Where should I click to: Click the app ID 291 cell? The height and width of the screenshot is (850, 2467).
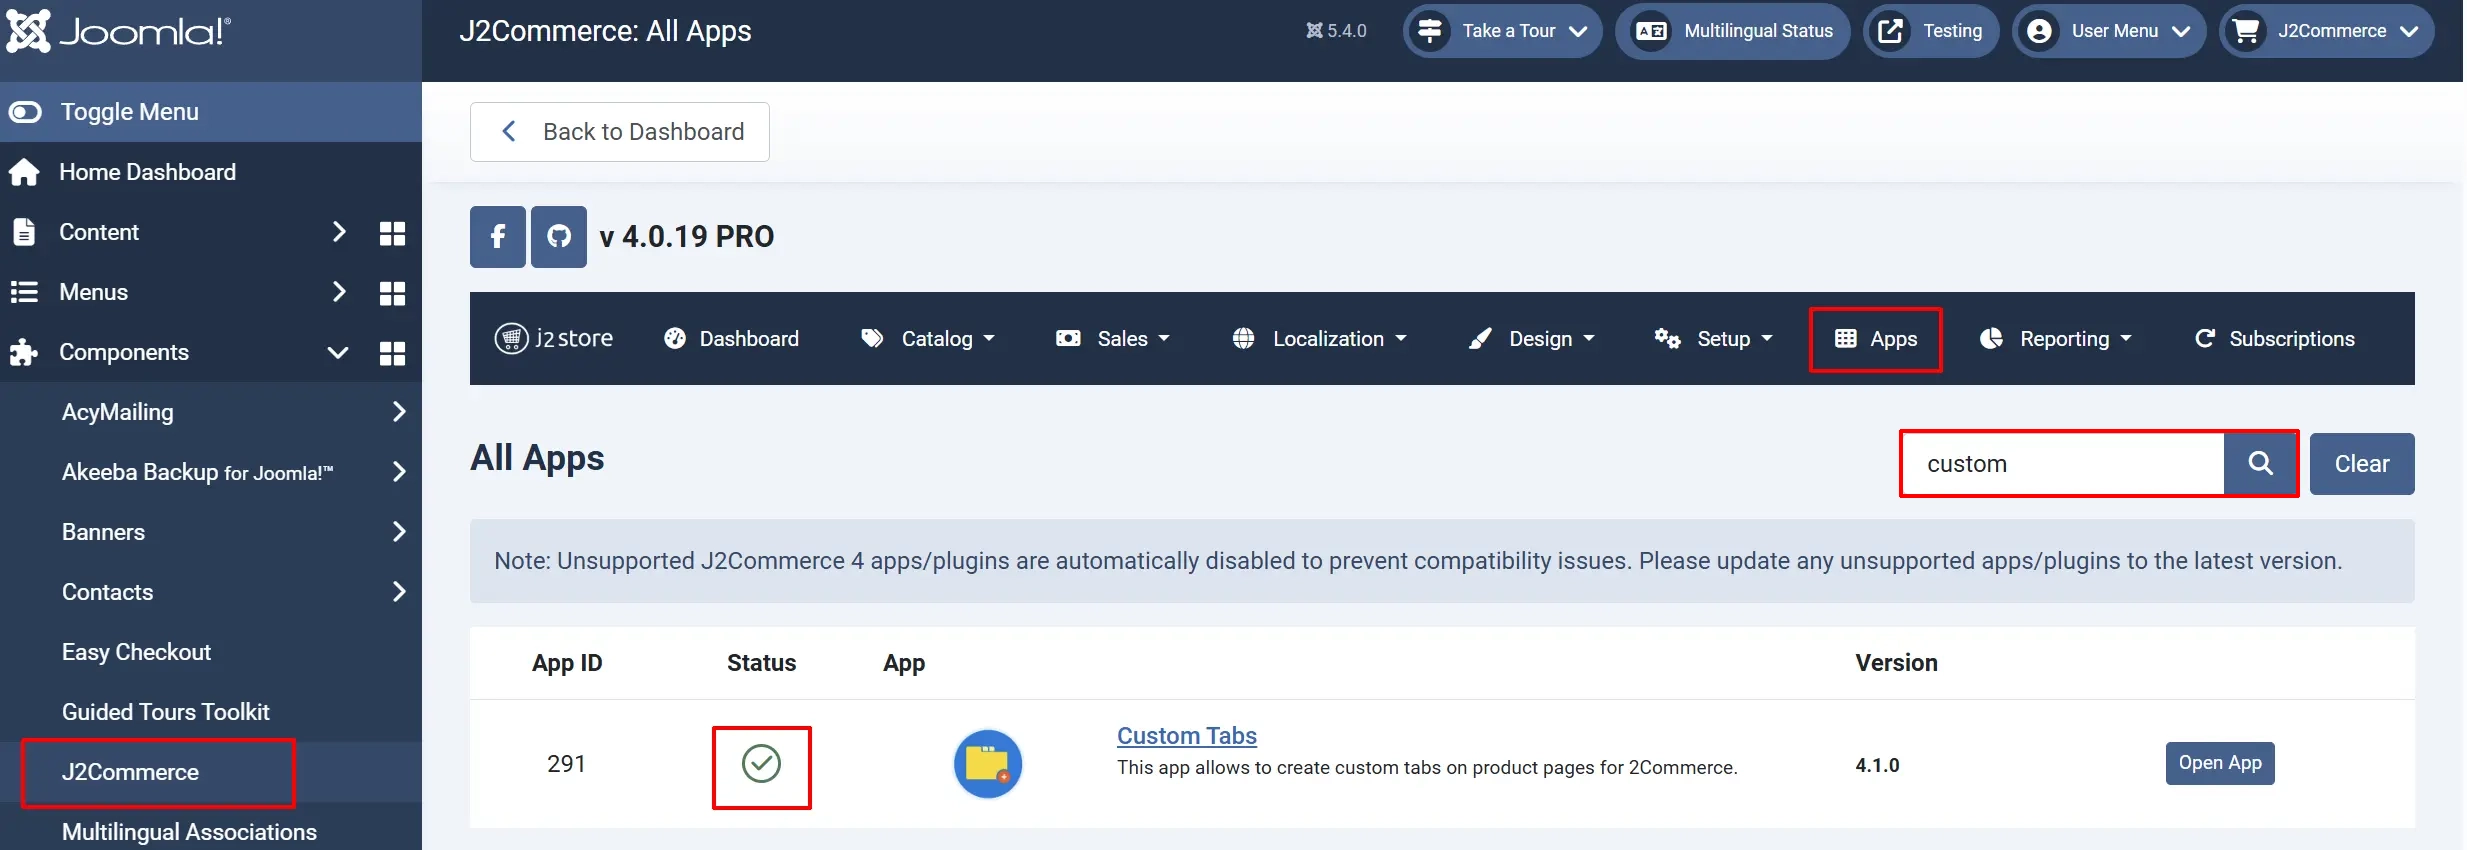coord(566,764)
